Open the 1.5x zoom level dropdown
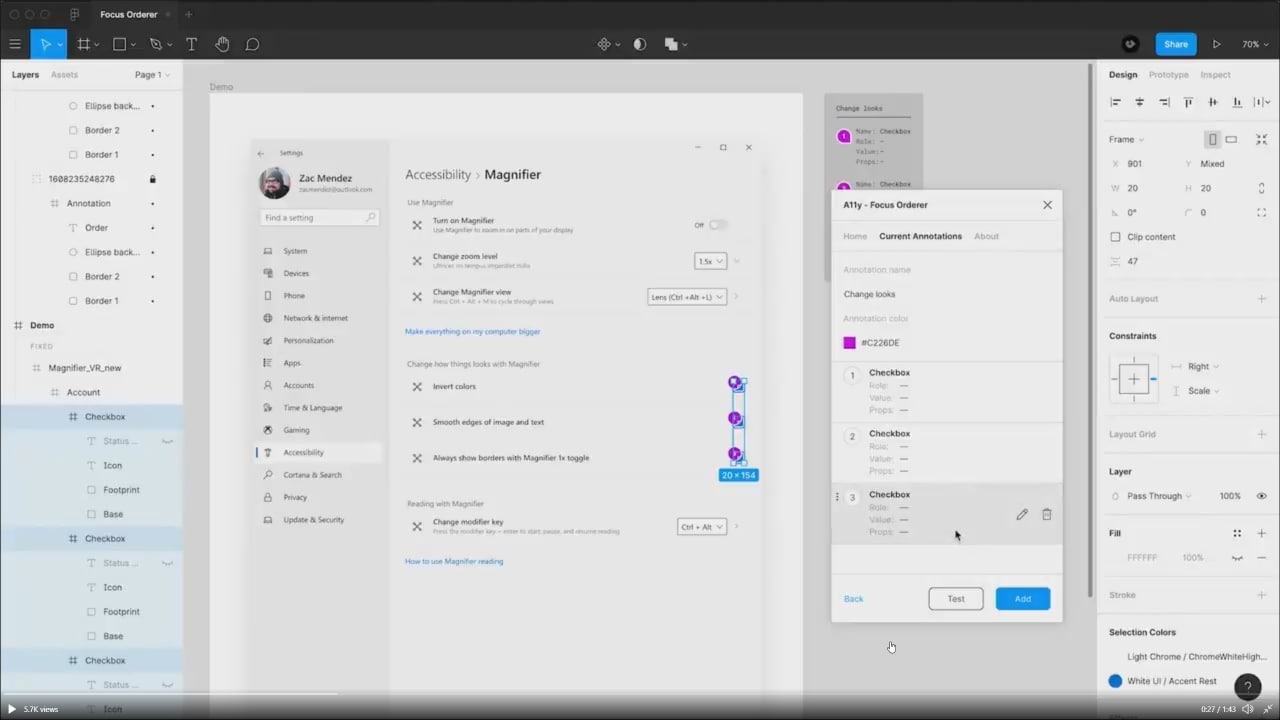1280x720 pixels. 710,261
